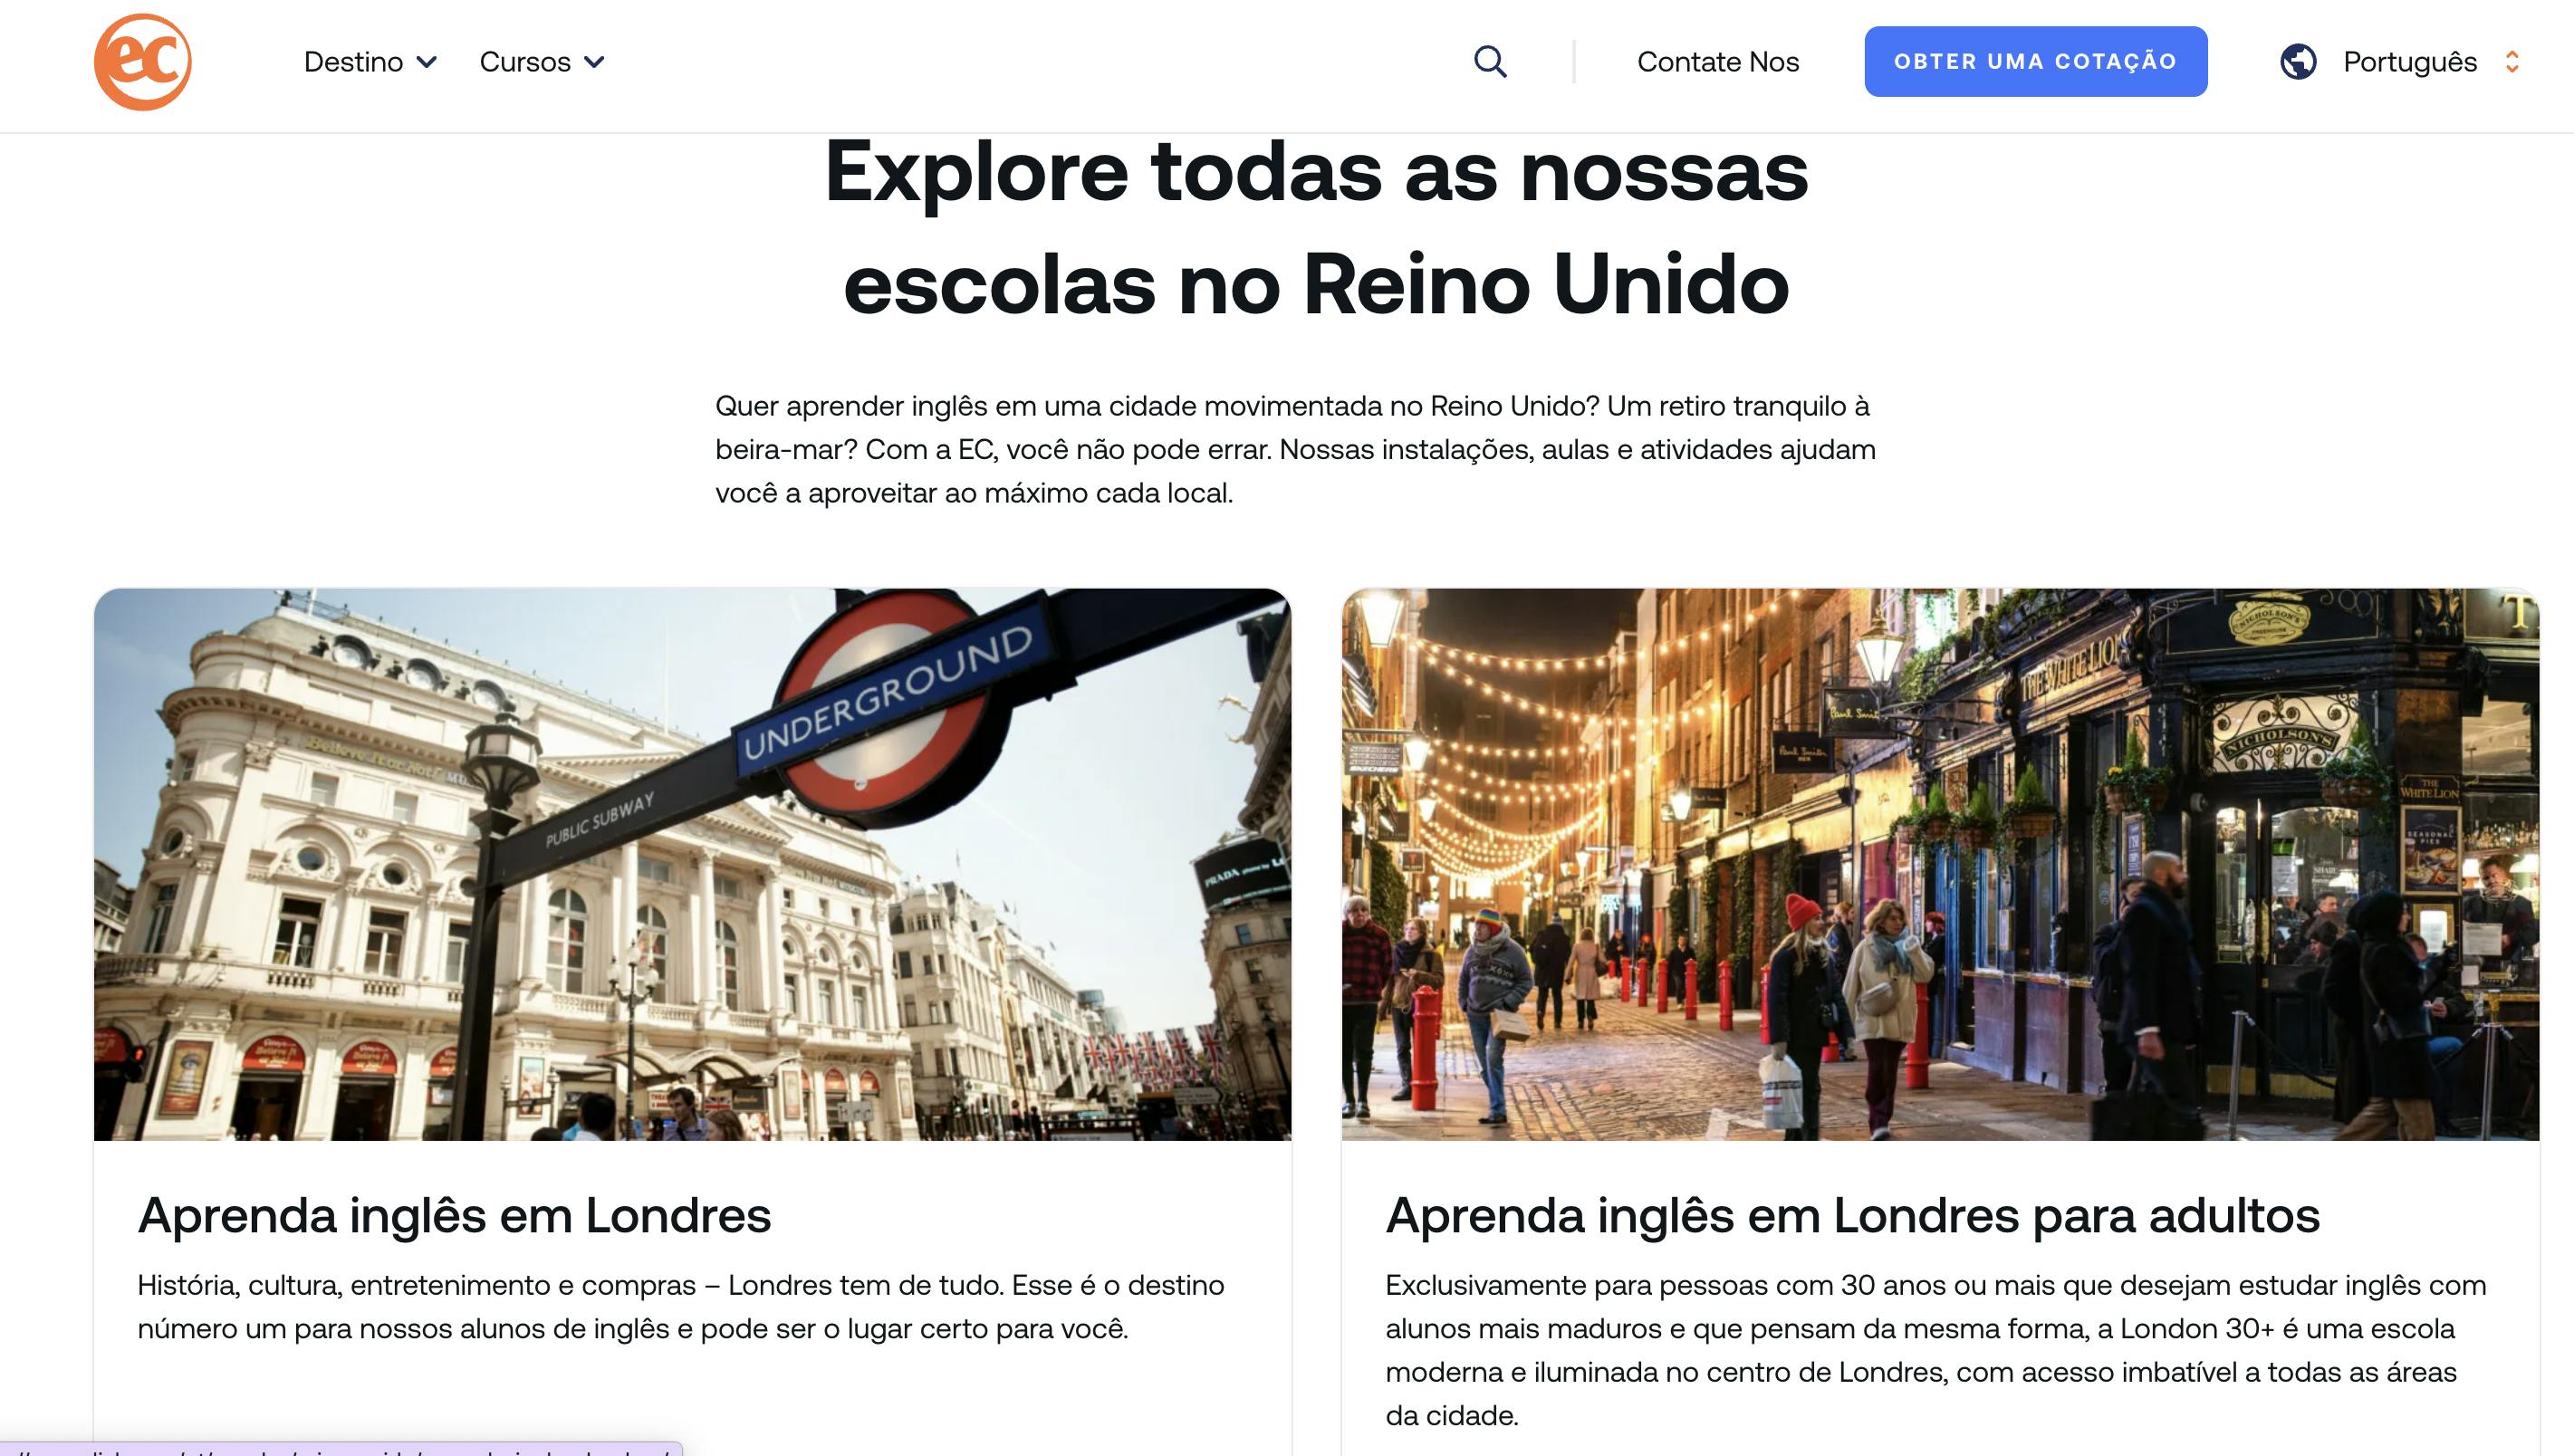Click the globe language icon
This screenshot has height=1456, width=2574.
[2298, 62]
